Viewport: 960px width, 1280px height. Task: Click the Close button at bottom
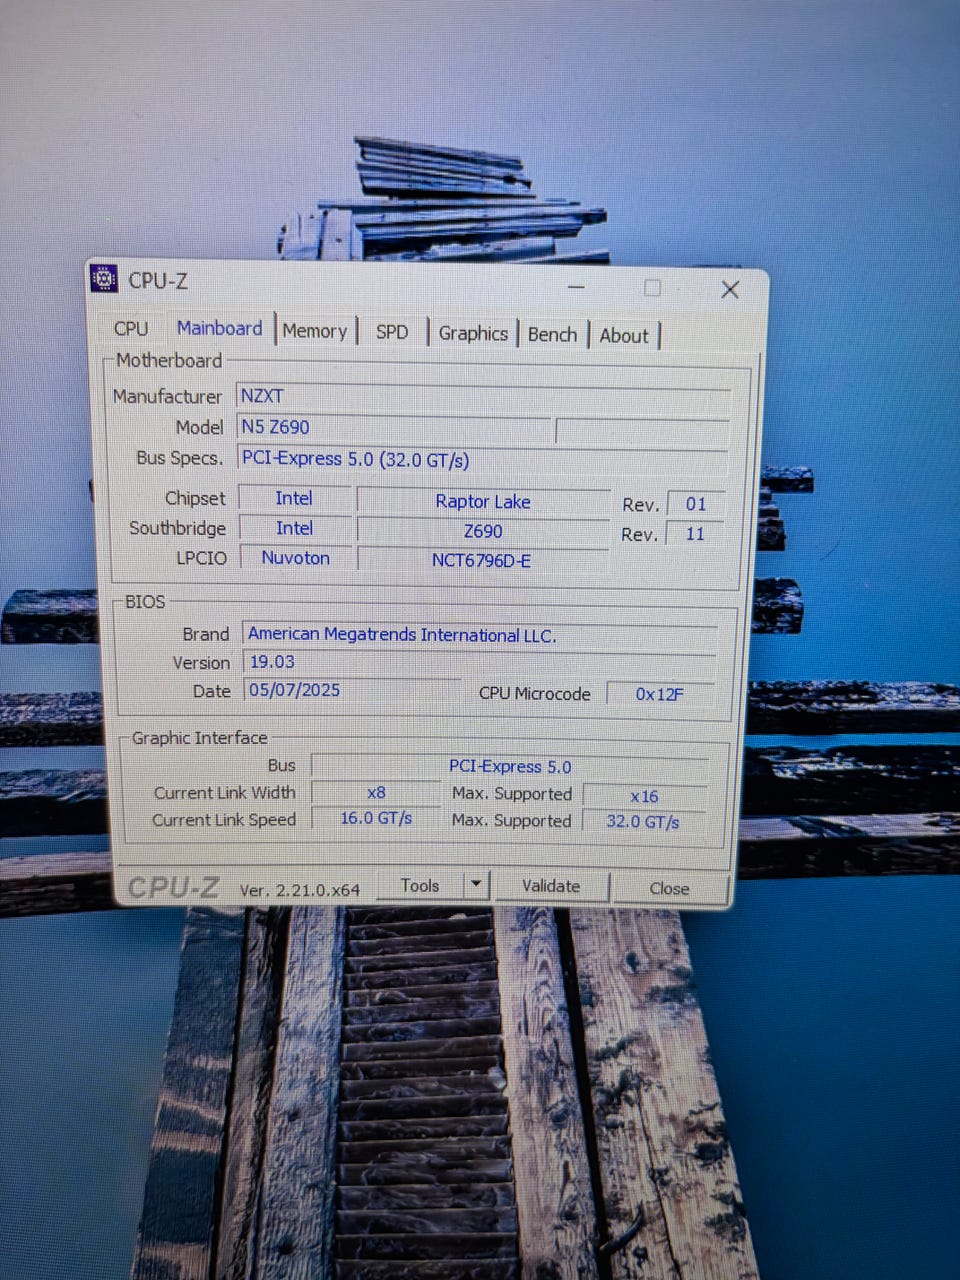669,888
